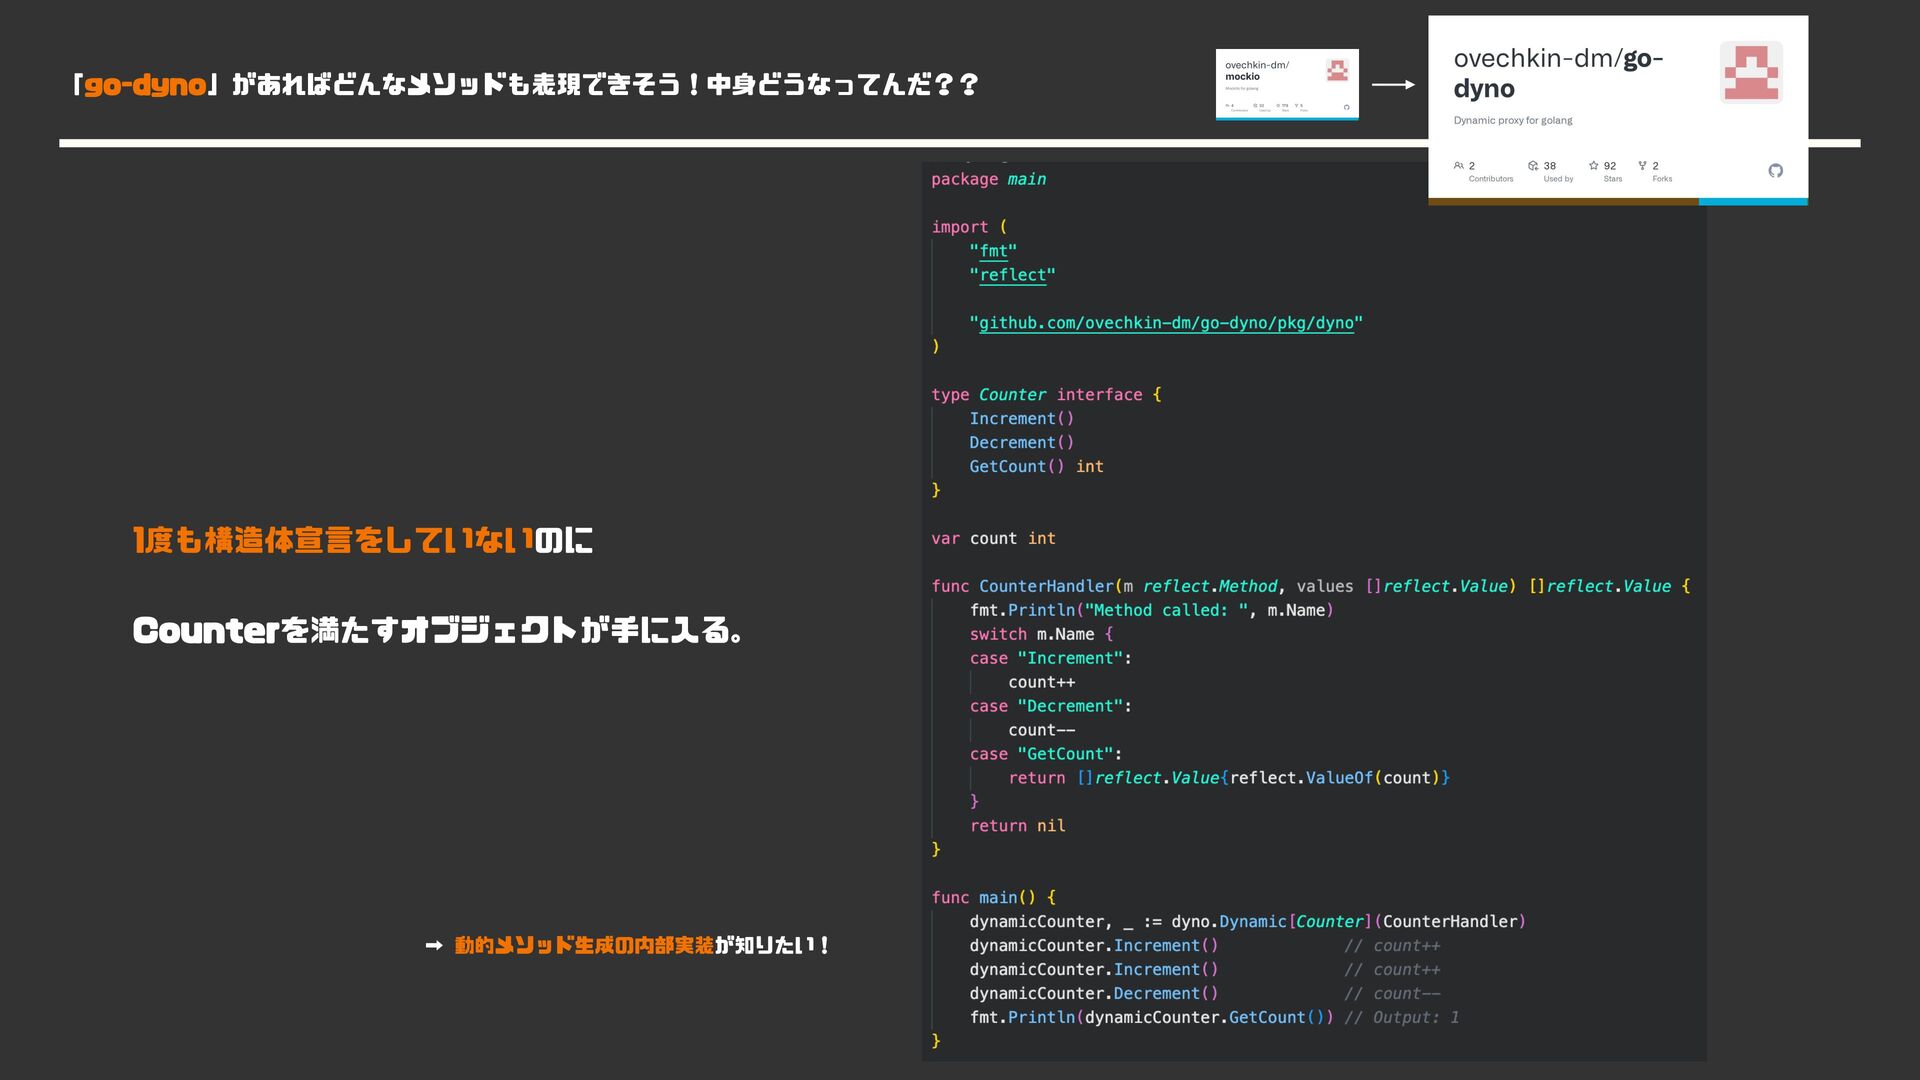The image size is (1920, 1080).
Task: Click the underlined "reflect" import
Action: tap(1012, 275)
